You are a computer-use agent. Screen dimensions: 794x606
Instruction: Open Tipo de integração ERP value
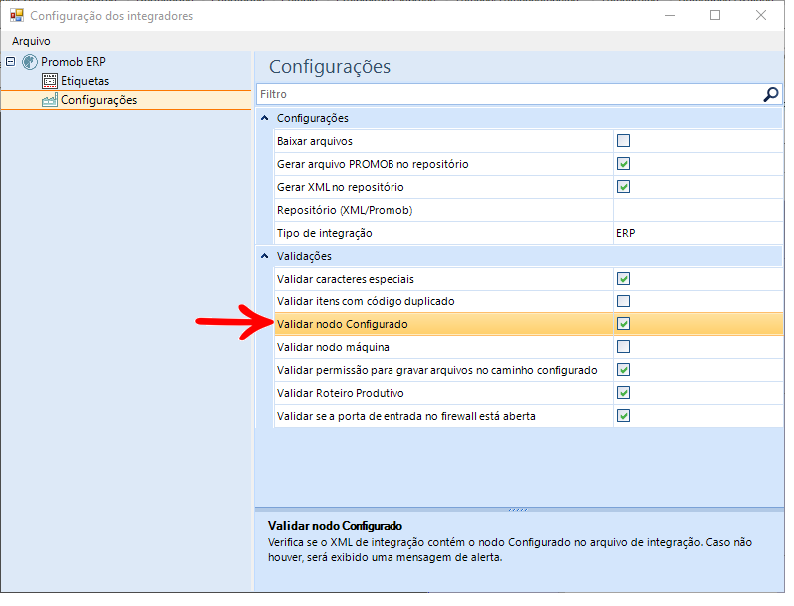tap(698, 233)
